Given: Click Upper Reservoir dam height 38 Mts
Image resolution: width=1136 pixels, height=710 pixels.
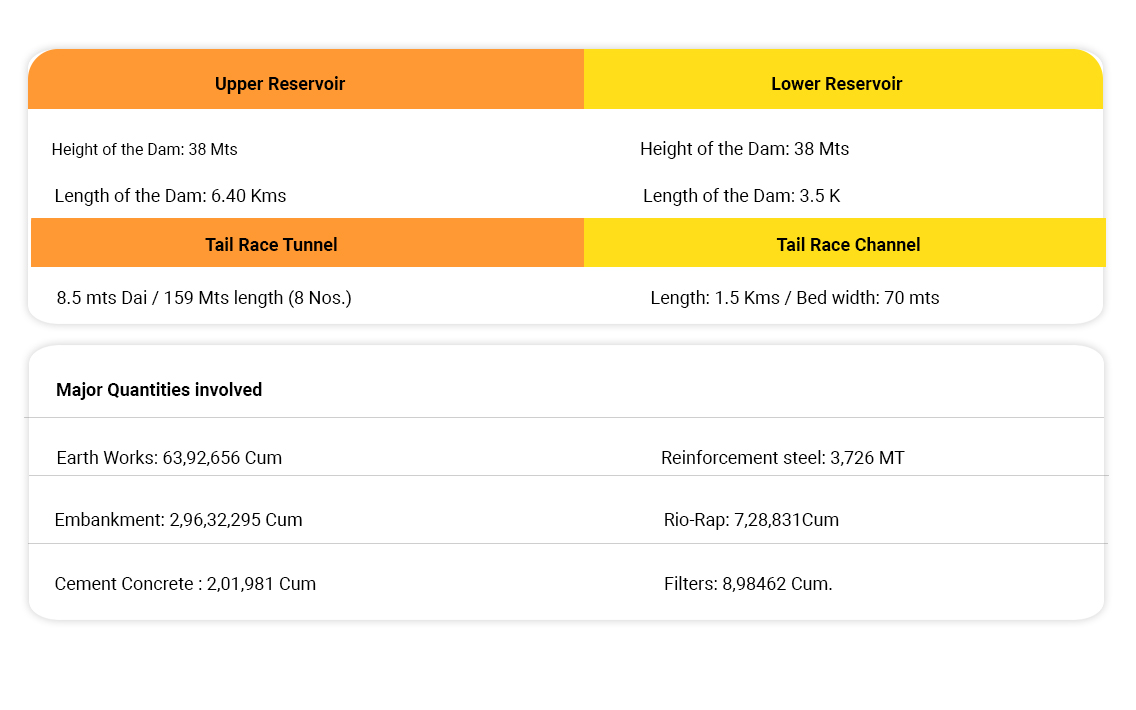Looking at the screenshot, I should (x=145, y=150).
